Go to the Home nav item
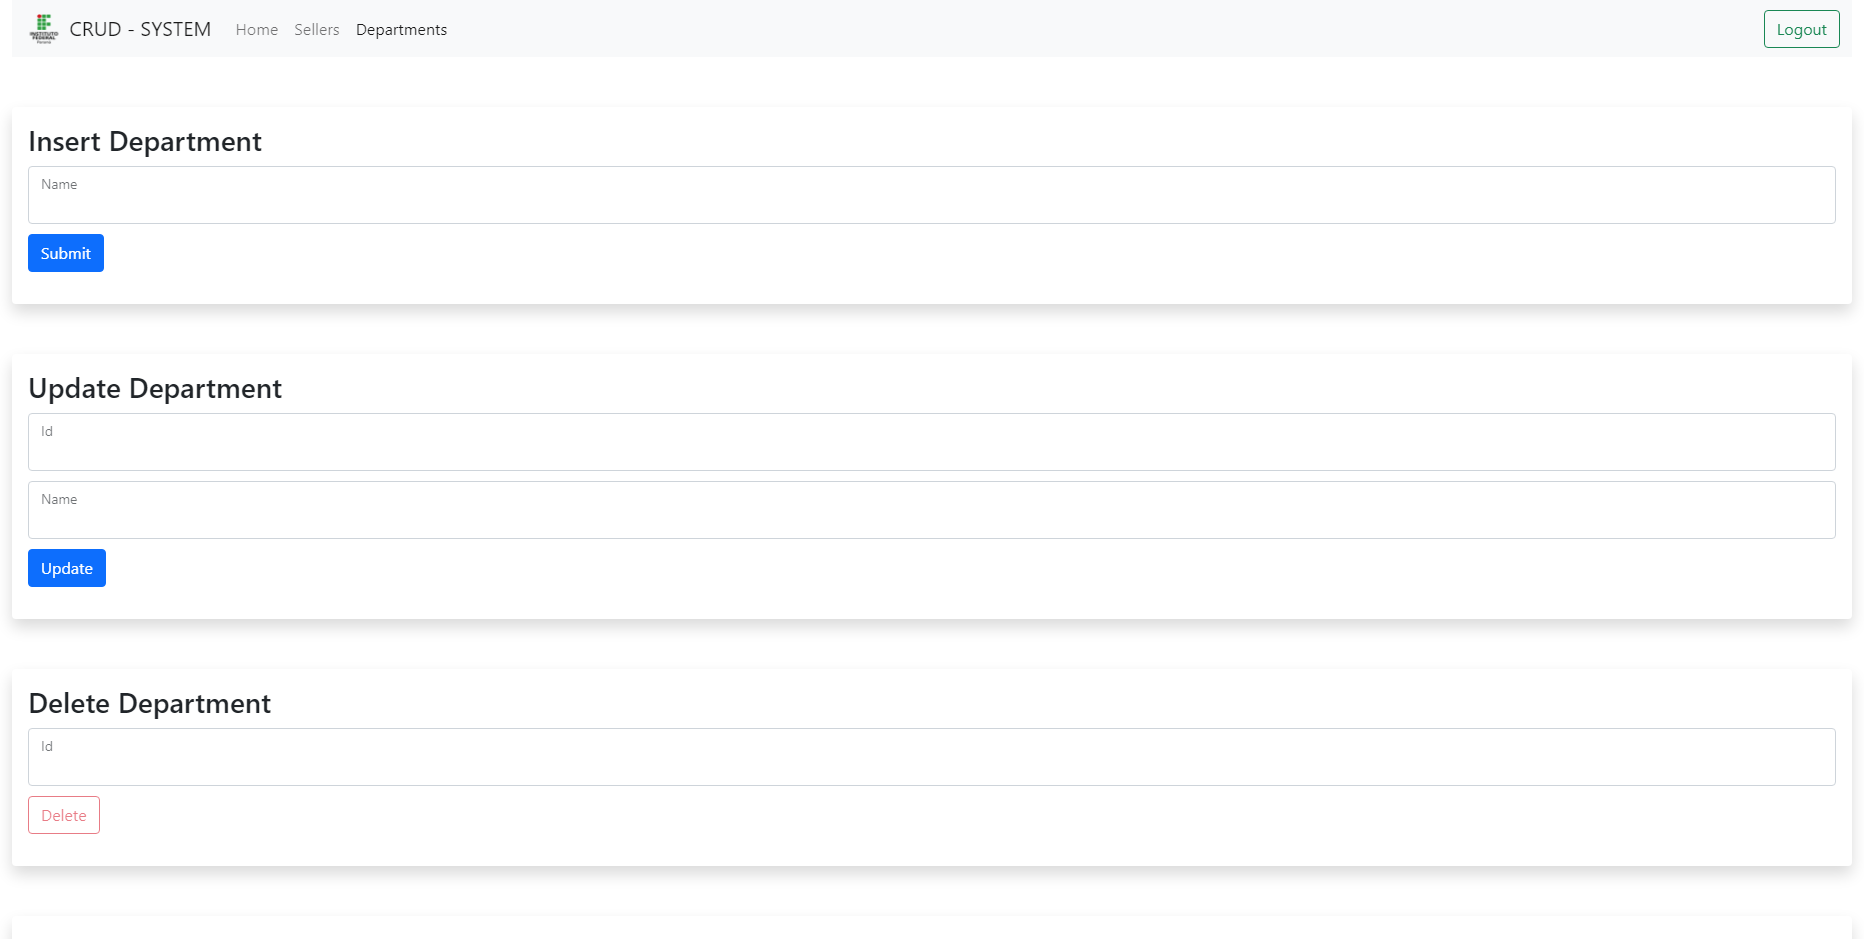The width and height of the screenshot is (1864, 939). click(257, 30)
